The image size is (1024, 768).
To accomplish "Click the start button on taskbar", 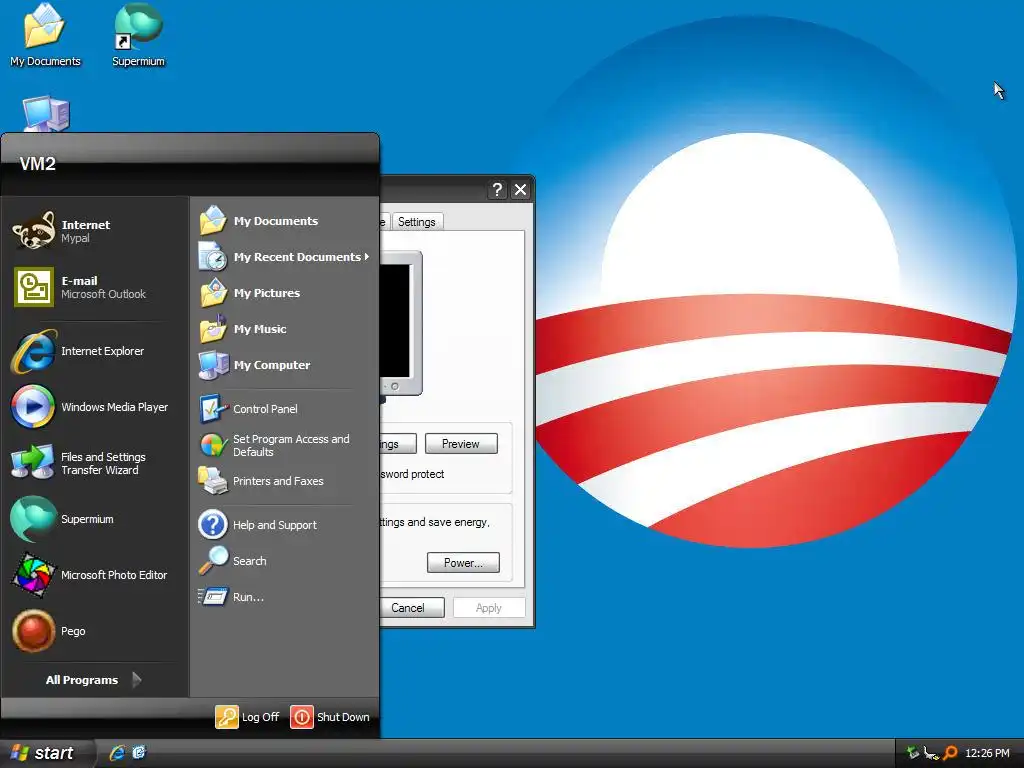I will pos(46,753).
